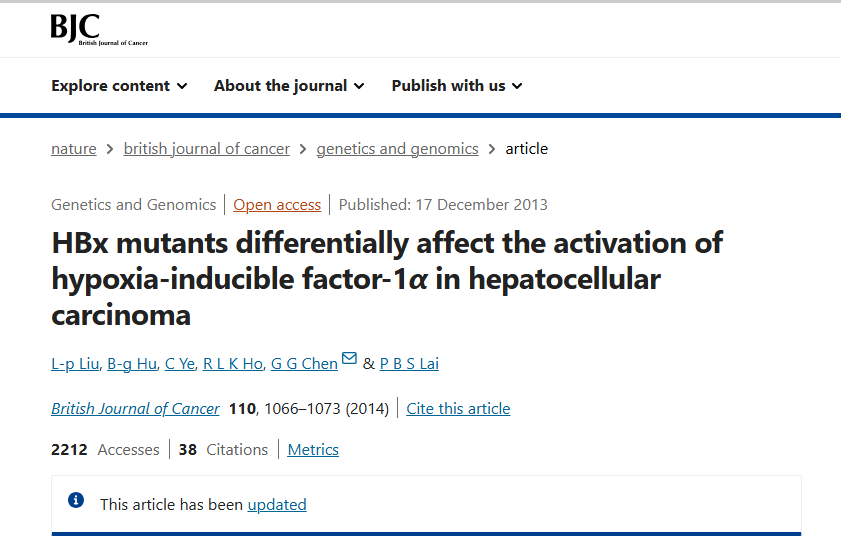Screen dimensions: 841x554
Task: Expand the Publish with us menu
Action: (456, 86)
